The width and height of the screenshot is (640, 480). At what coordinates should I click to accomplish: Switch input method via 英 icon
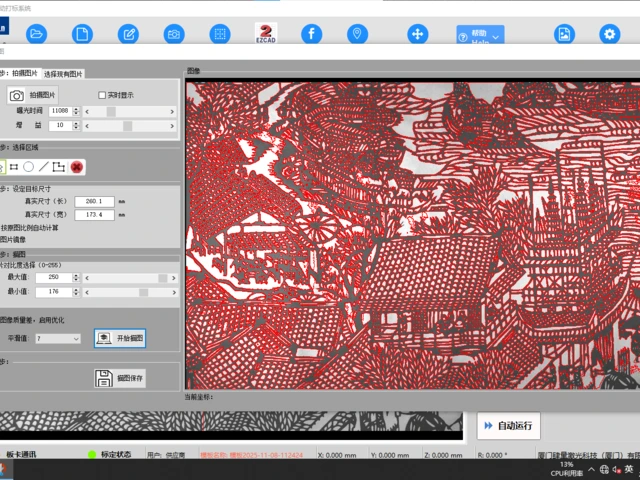point(629,469)
